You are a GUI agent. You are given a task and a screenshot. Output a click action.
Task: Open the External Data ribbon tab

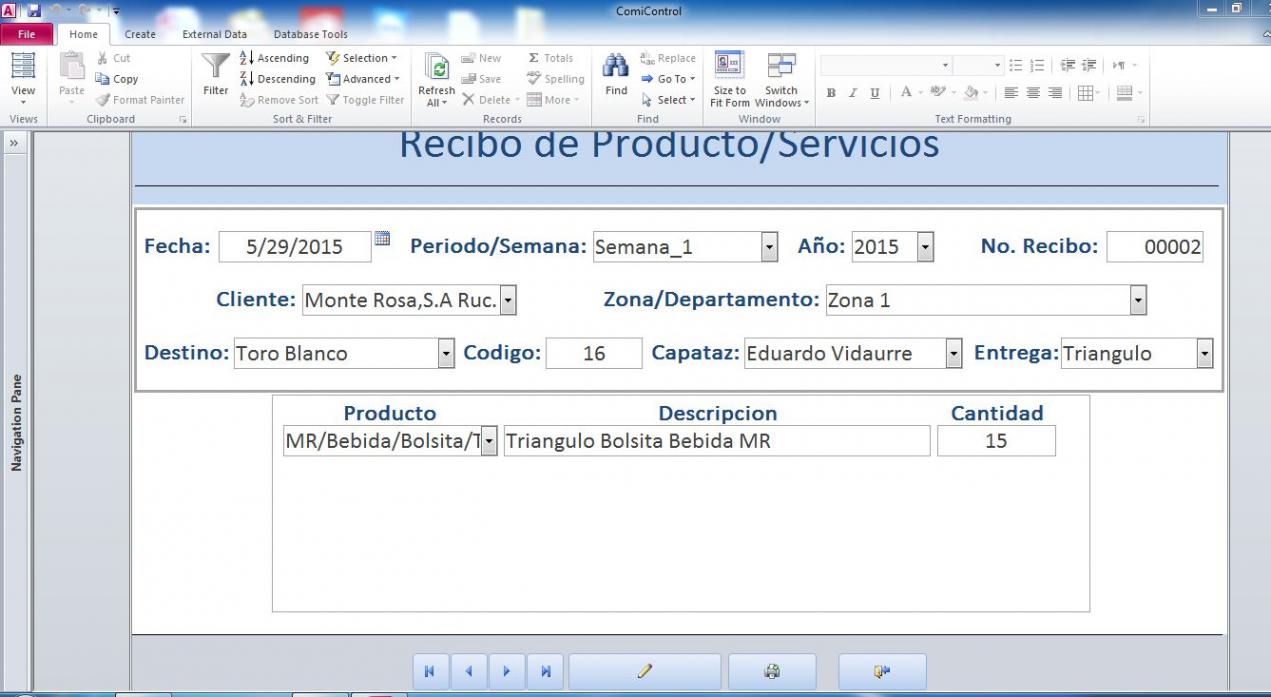(x=214, y=34)
